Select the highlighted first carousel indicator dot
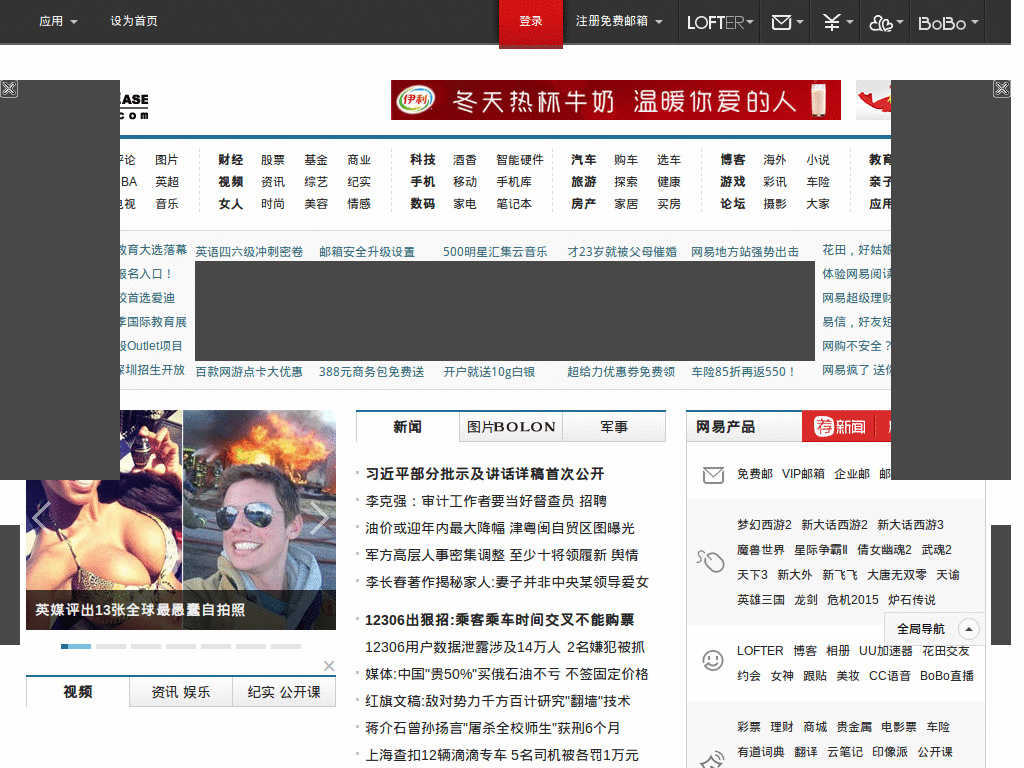The height and width of the screenshot is (768, 1024). pyautogui.click(x=75, y=646)
